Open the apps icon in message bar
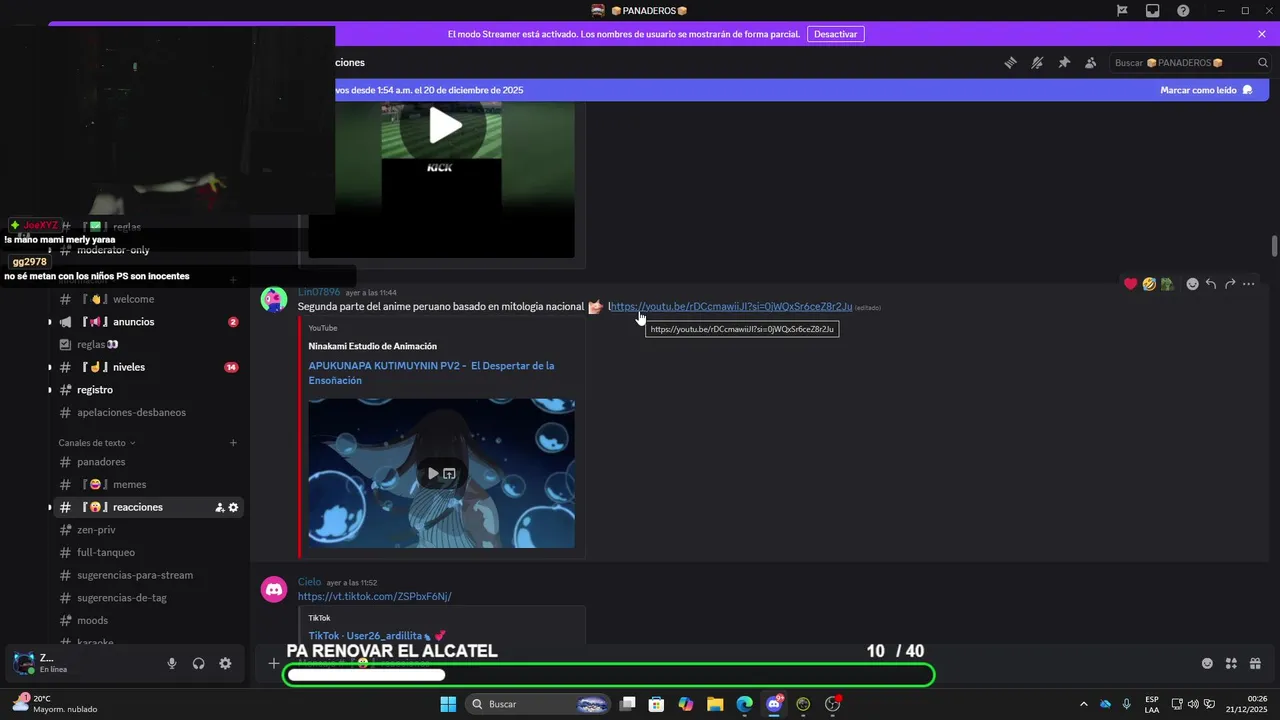This screenshot has width=1280, height=720. [1231, 663]
